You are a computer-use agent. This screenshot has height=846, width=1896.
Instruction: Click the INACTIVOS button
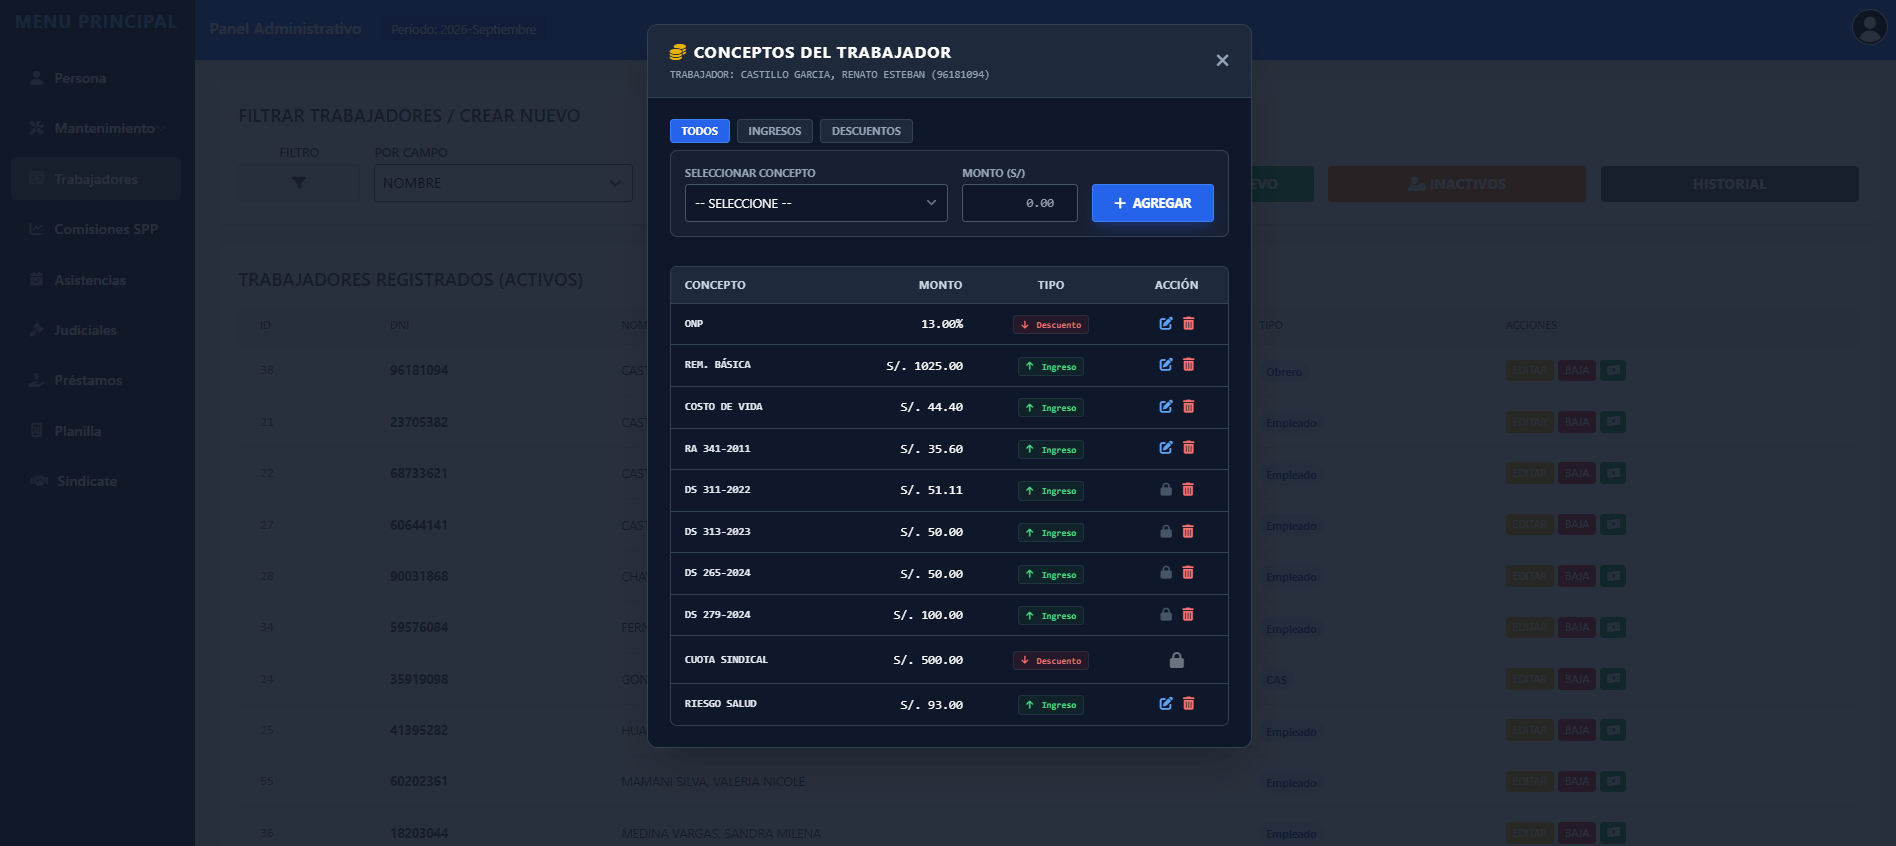tap(1457, 184)
